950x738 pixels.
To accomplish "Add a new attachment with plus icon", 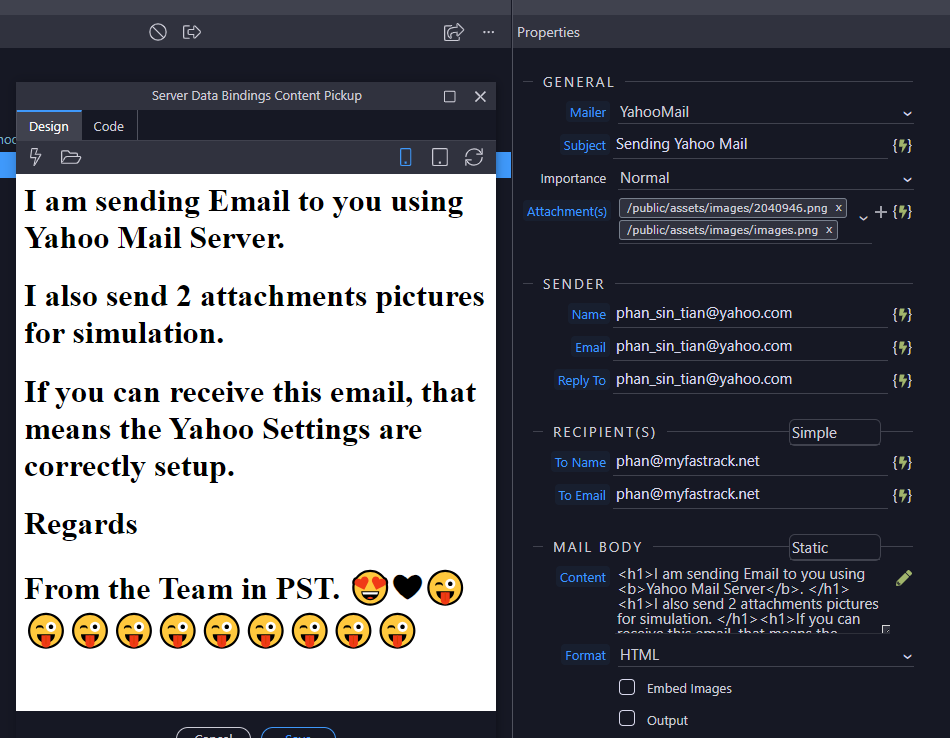I will (x=881, y=211).
